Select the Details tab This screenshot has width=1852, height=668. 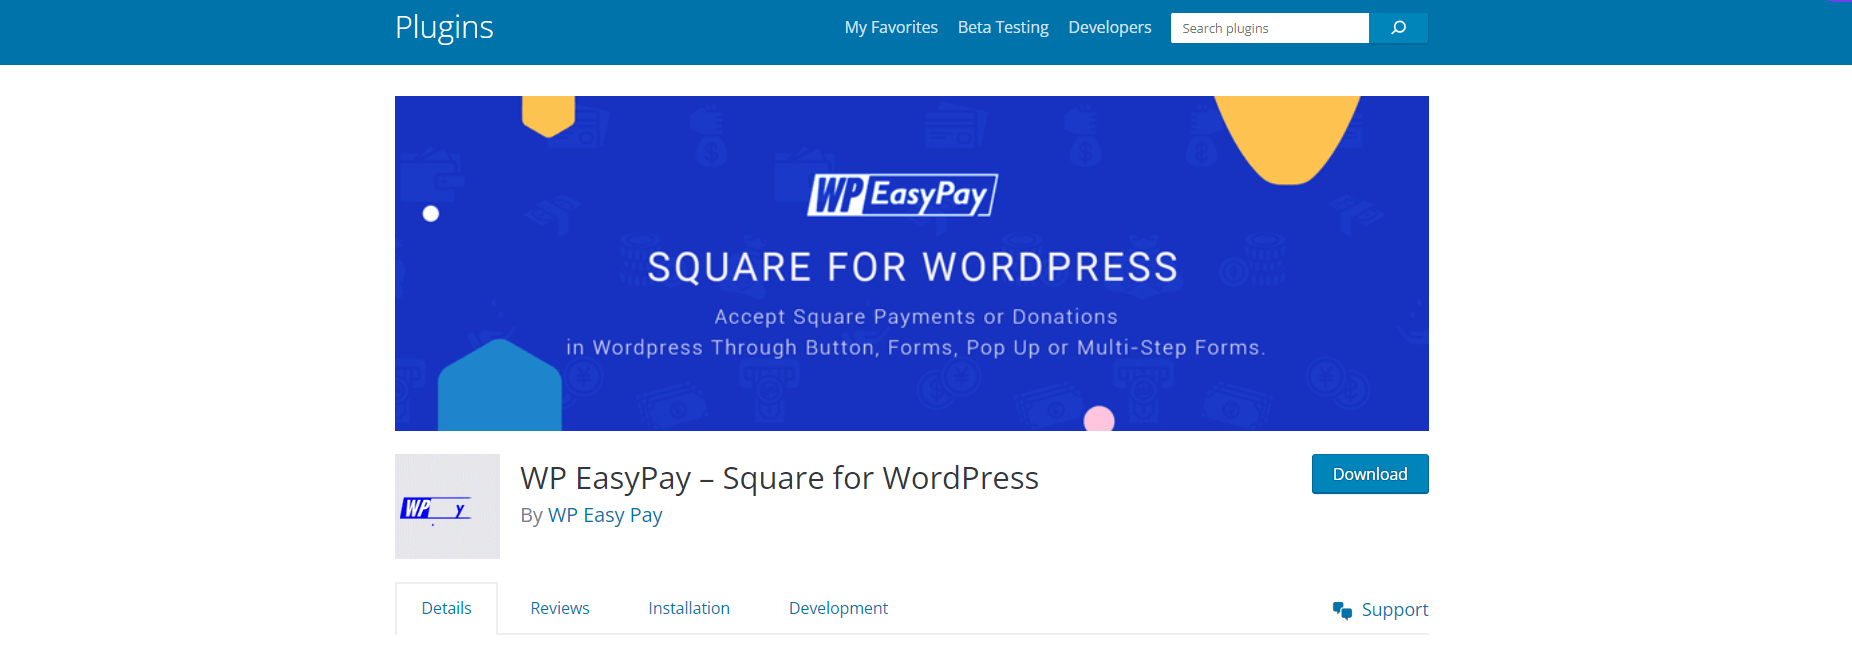(446, 608)
